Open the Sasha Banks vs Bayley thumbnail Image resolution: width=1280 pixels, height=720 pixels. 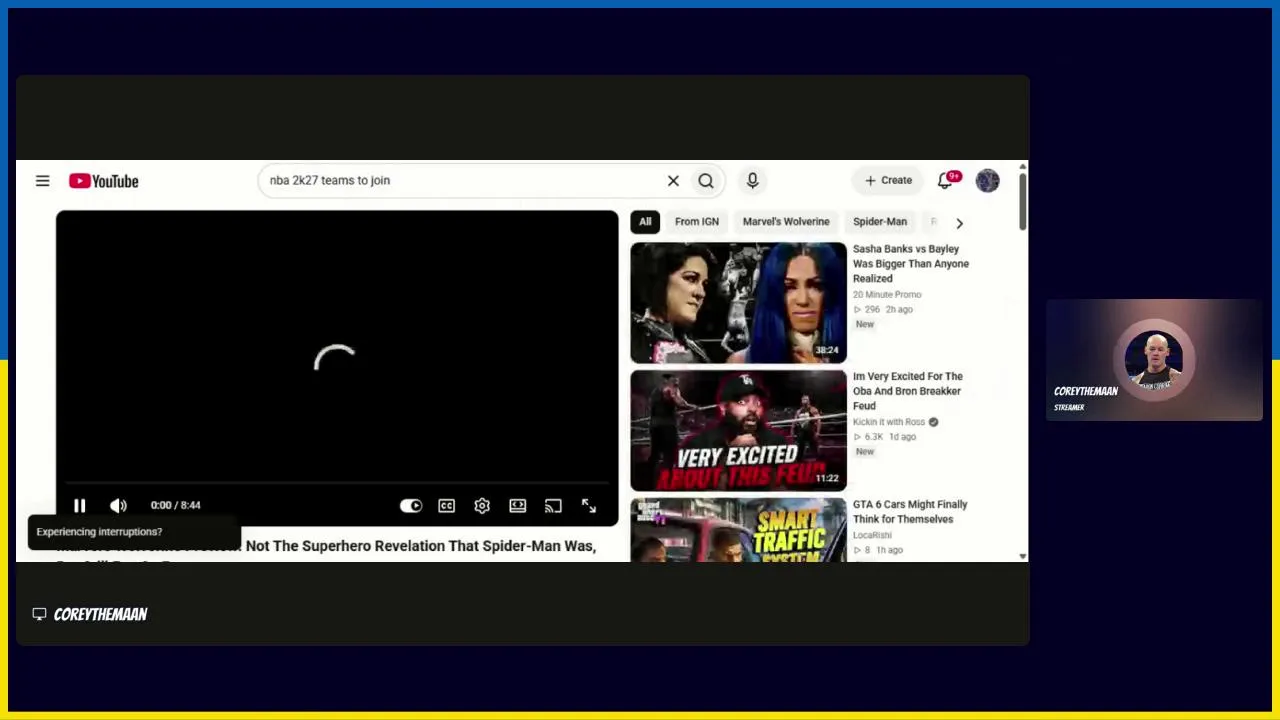click(738, 303)
